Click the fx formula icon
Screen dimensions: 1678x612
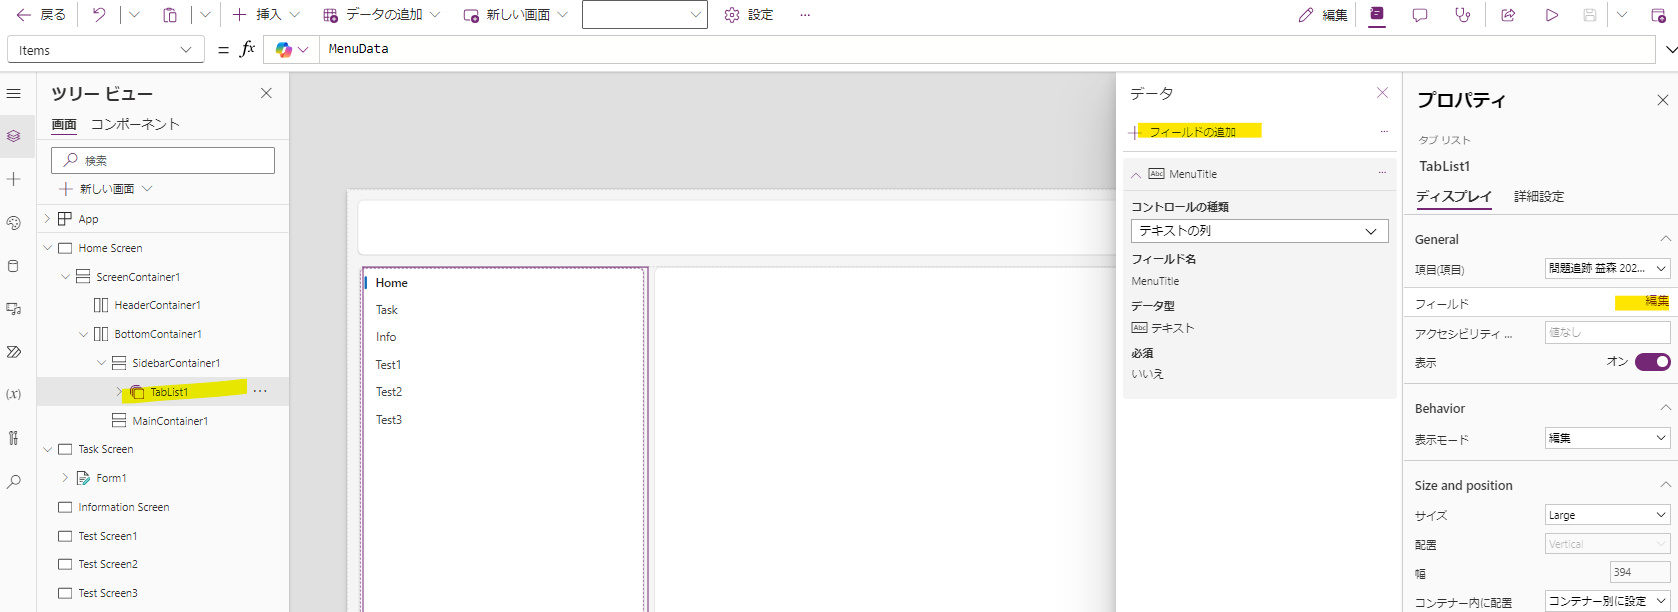(x=248, y=49)
